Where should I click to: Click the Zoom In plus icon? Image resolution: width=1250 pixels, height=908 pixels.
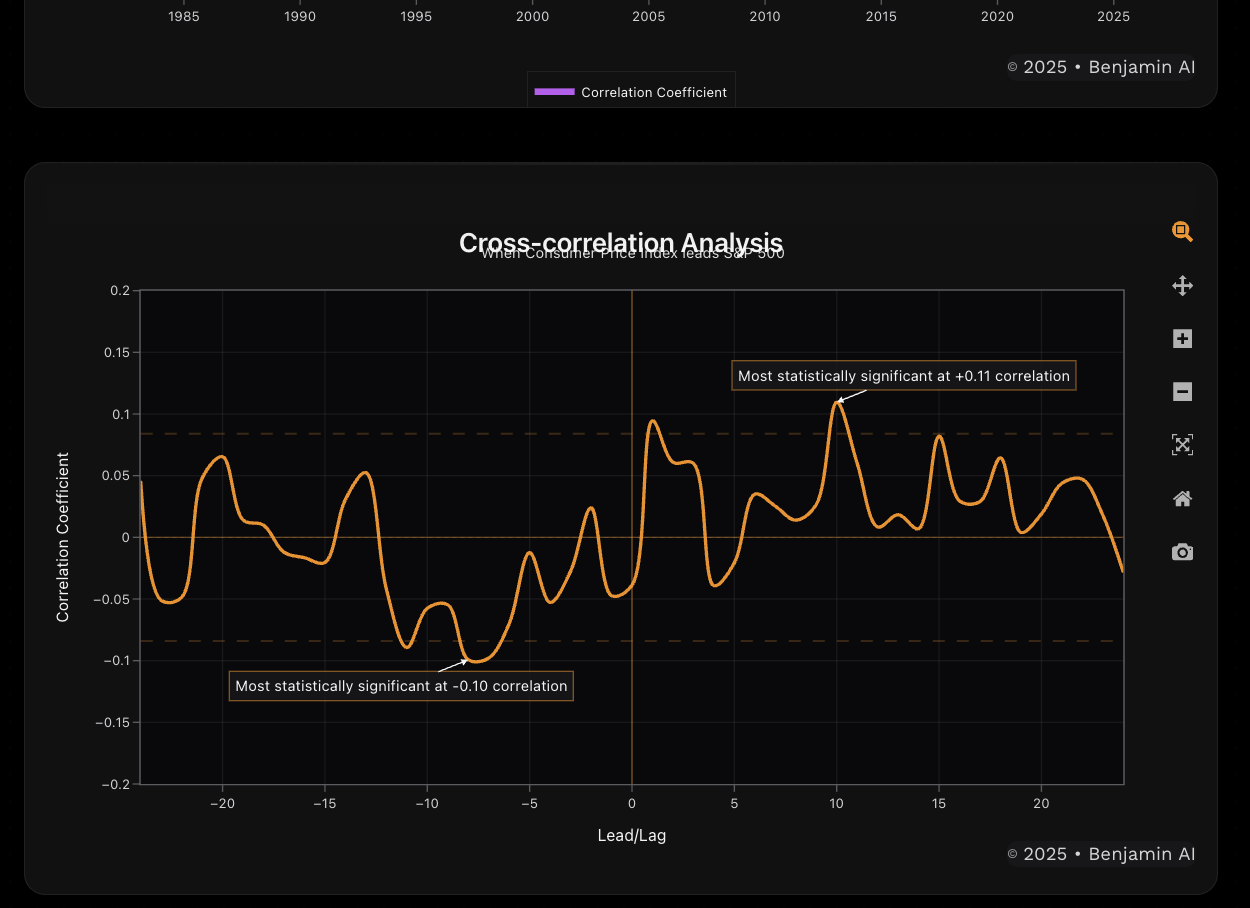(x=1182, y=339)
